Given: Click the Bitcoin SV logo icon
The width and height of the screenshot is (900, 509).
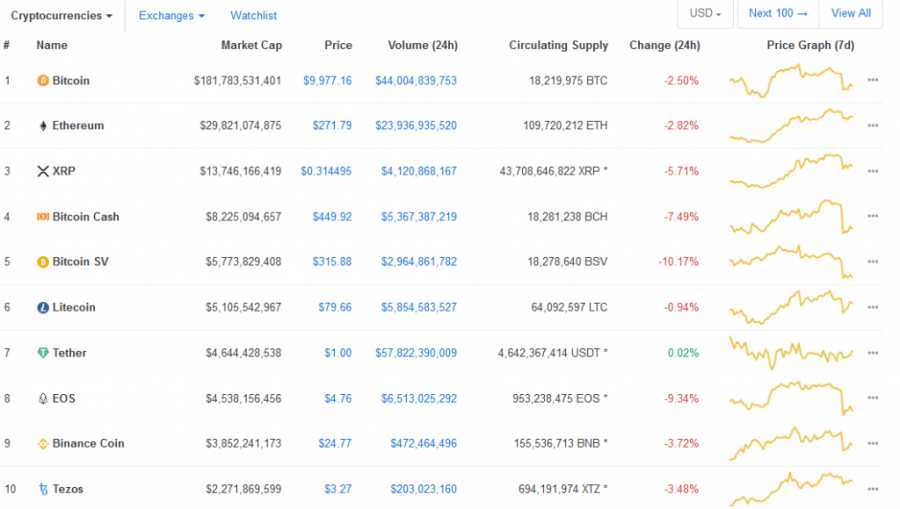Looking at the screenshot, I should (43, 262).
